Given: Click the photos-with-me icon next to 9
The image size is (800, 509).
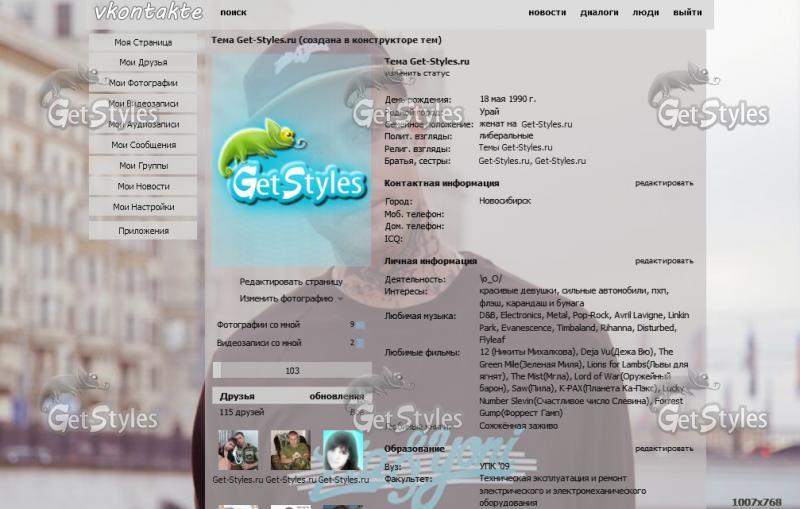Looking at the screenshot, I should 360,325.
